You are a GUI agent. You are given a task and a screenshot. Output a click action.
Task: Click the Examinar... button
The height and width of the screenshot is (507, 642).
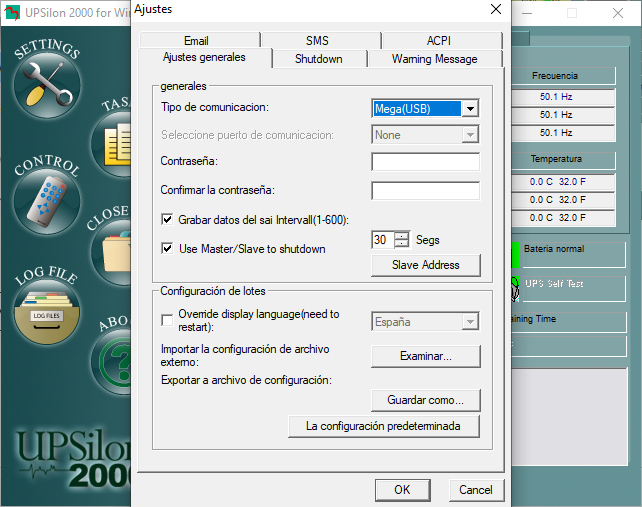click(x=426, y=356)
